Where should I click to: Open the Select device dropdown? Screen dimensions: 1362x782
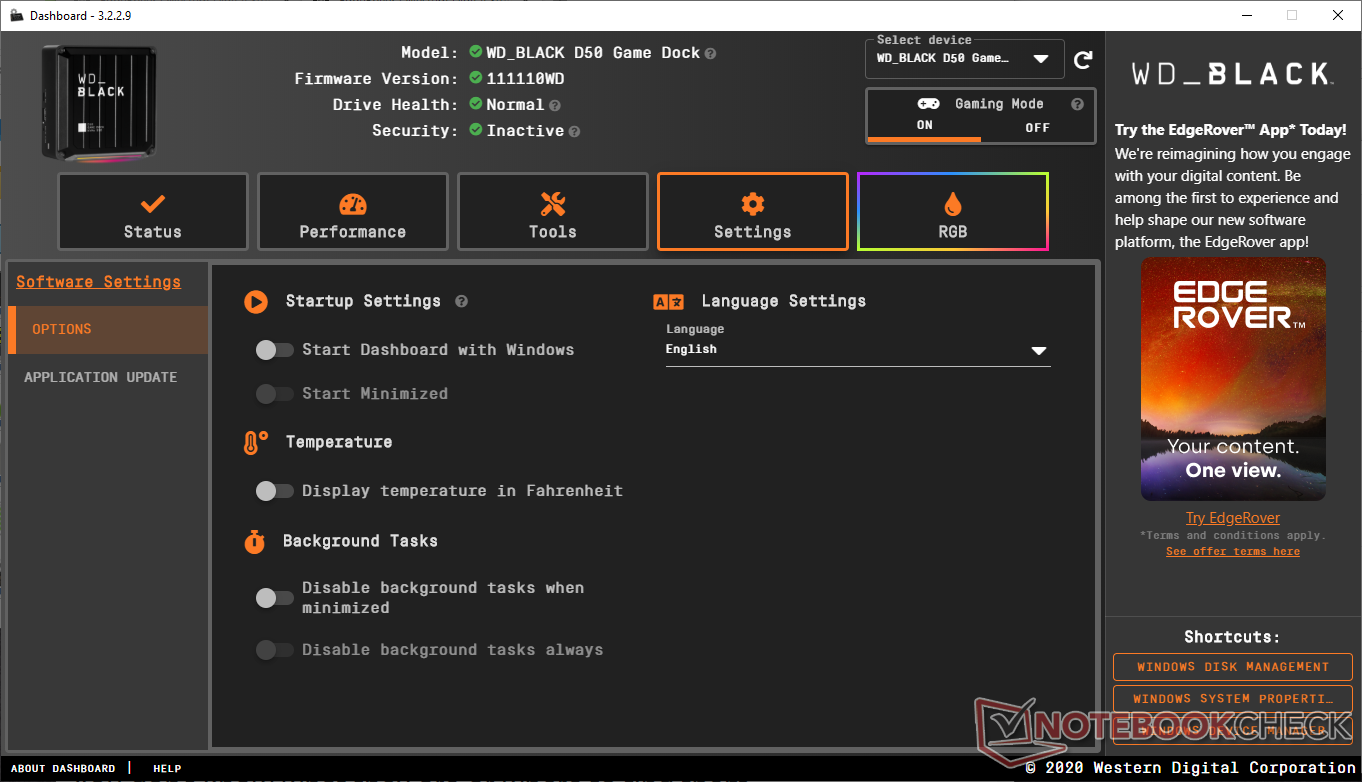(x=964, y=58)
